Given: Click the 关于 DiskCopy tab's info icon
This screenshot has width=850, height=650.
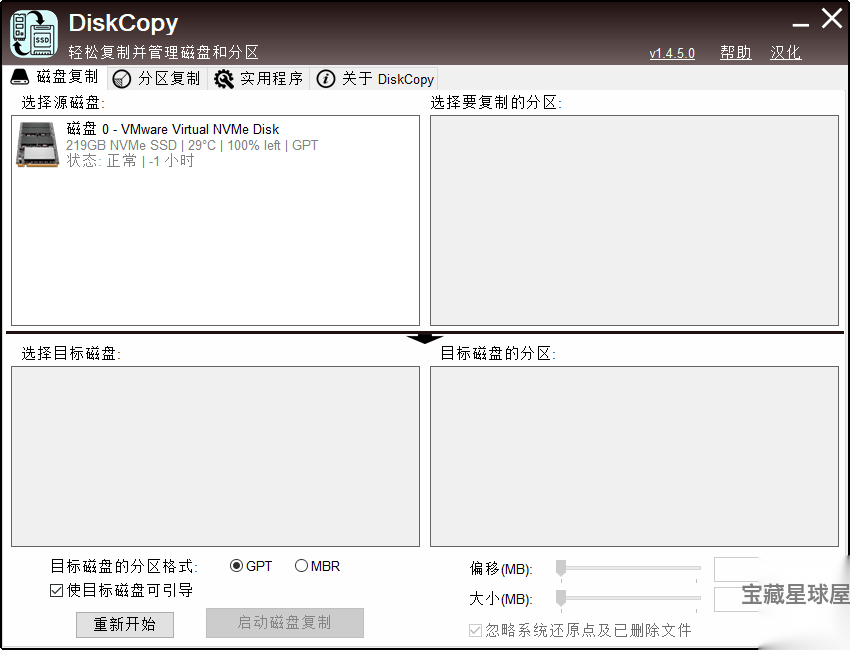Looking at the screenshot, I should coord(325,79).
